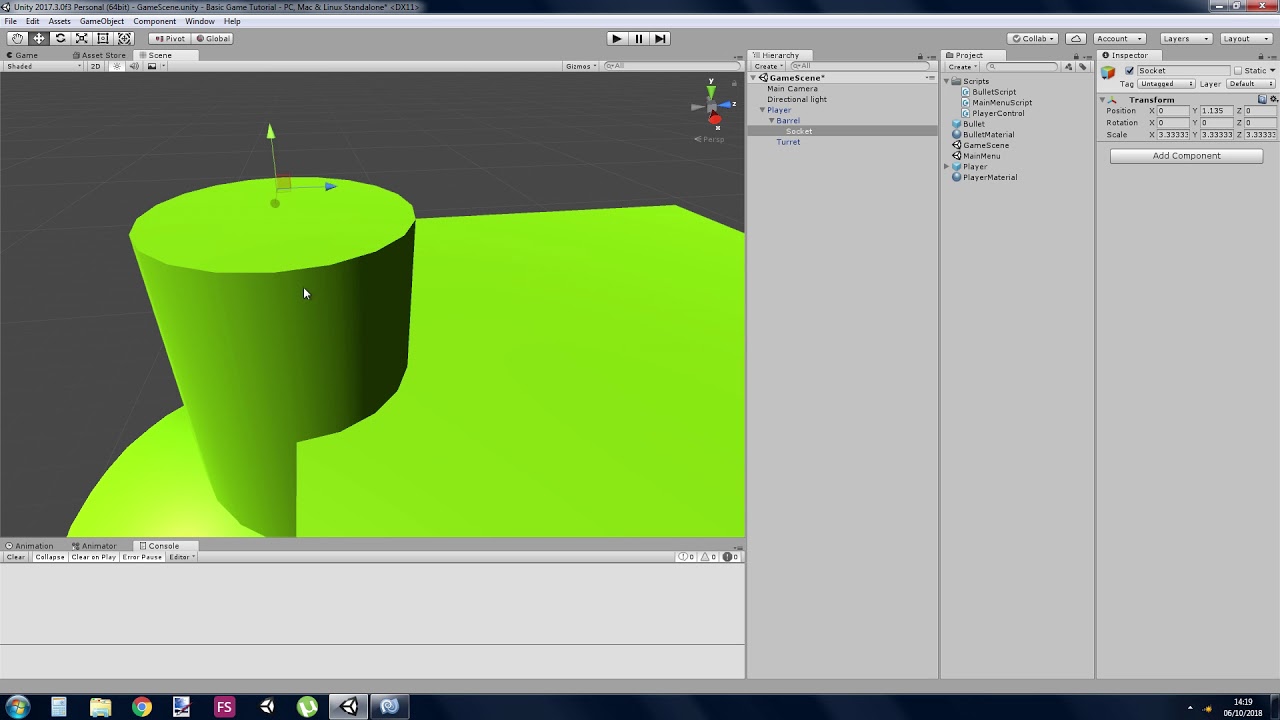Click the scene orientation gizmo red X axis
This screenshot has width=1280, height=720.
pos(715,120)
